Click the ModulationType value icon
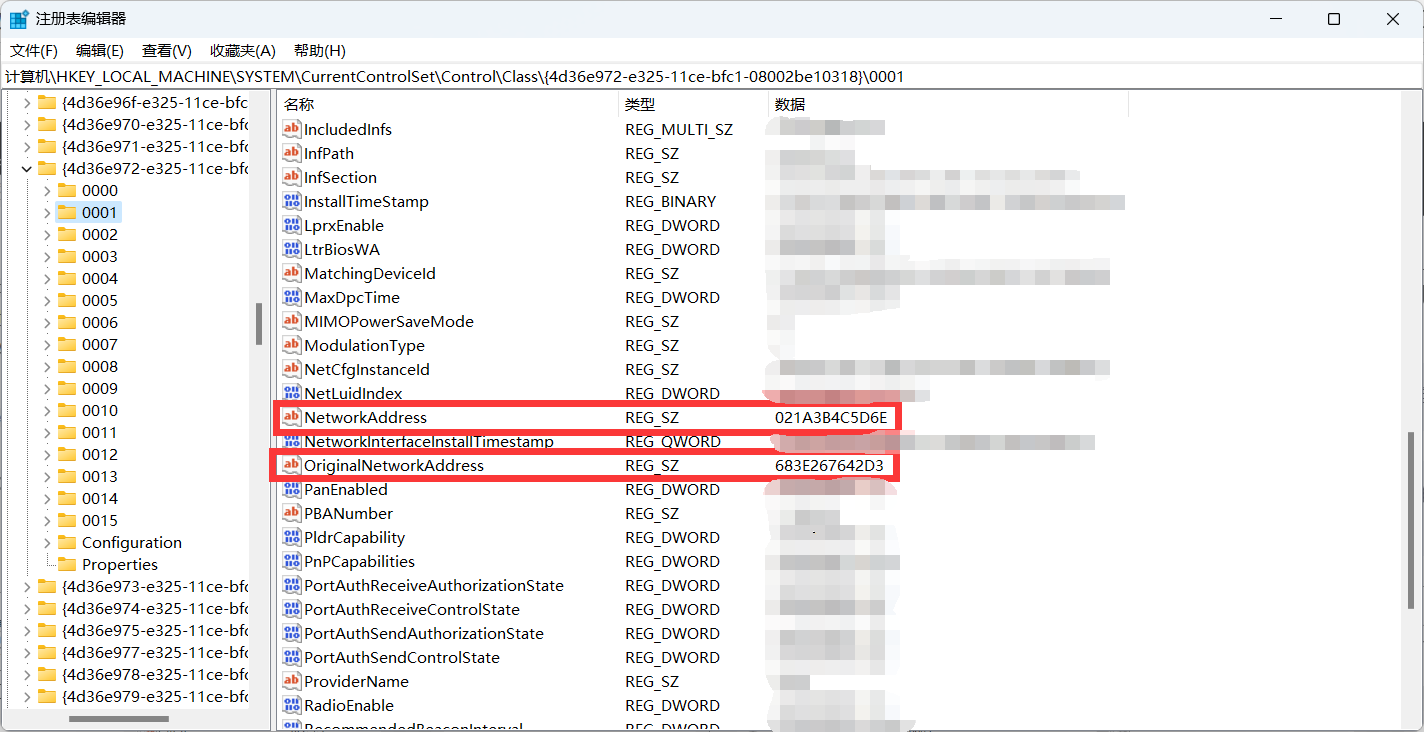The image size is (1424, 732). [291, 345]
